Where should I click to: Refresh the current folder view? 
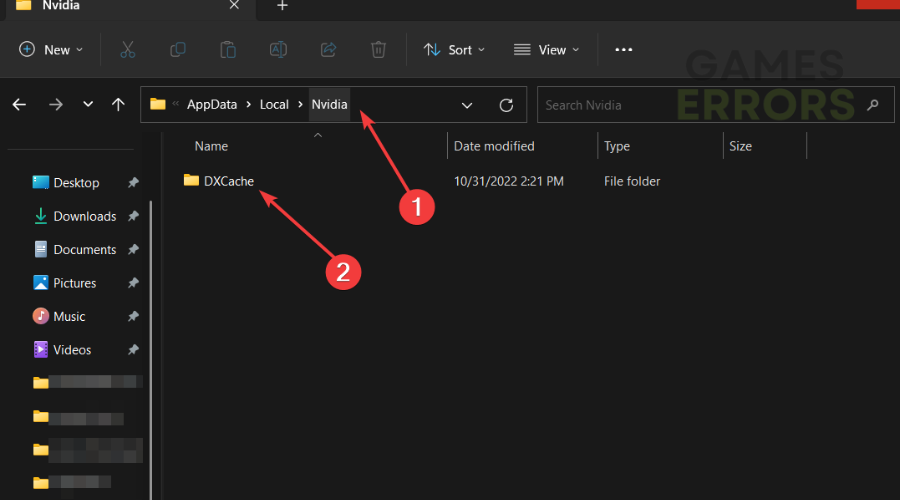click(506, 104)
